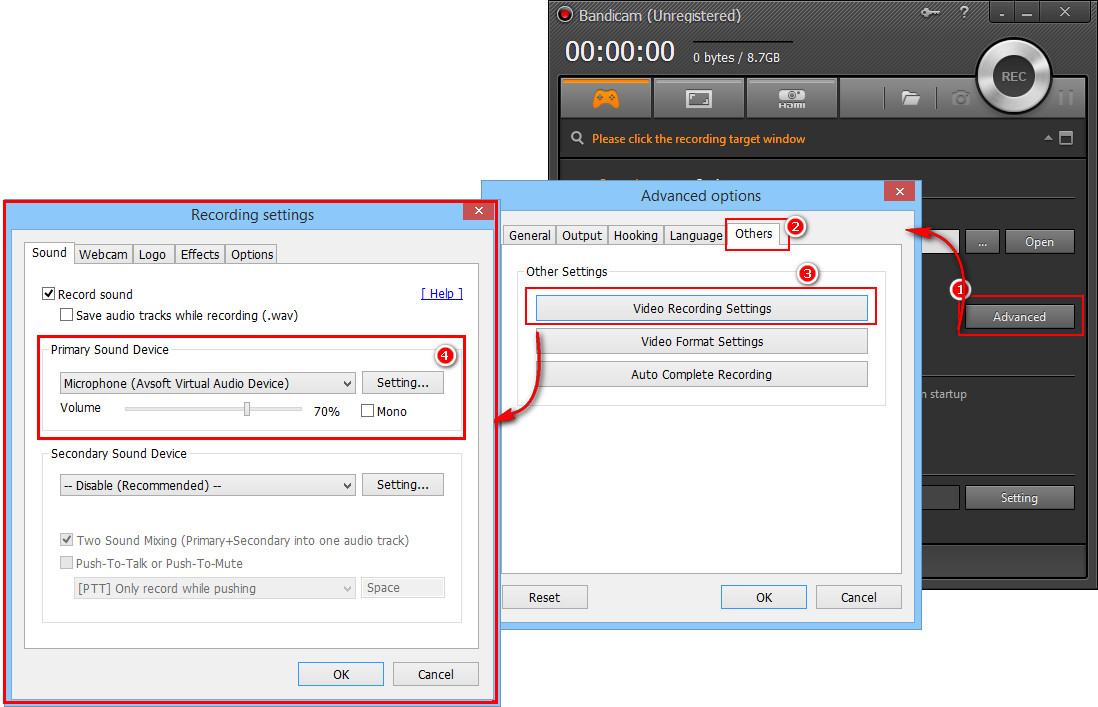
Task: Open the PTT Only record while pushing dropdown
Action: (214, 588)
